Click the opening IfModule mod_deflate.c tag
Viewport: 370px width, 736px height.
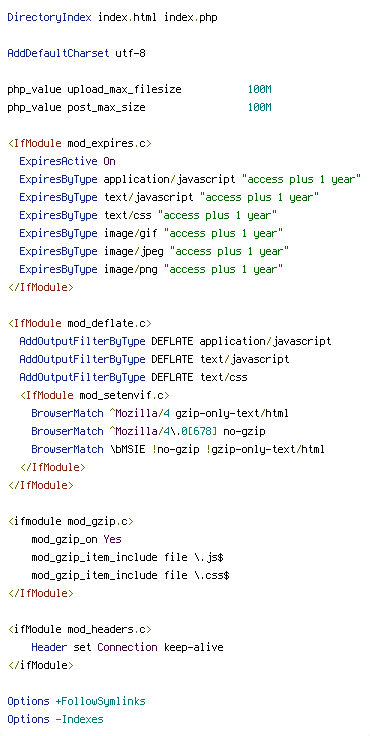pyautogui.click(x=80, y=323)
